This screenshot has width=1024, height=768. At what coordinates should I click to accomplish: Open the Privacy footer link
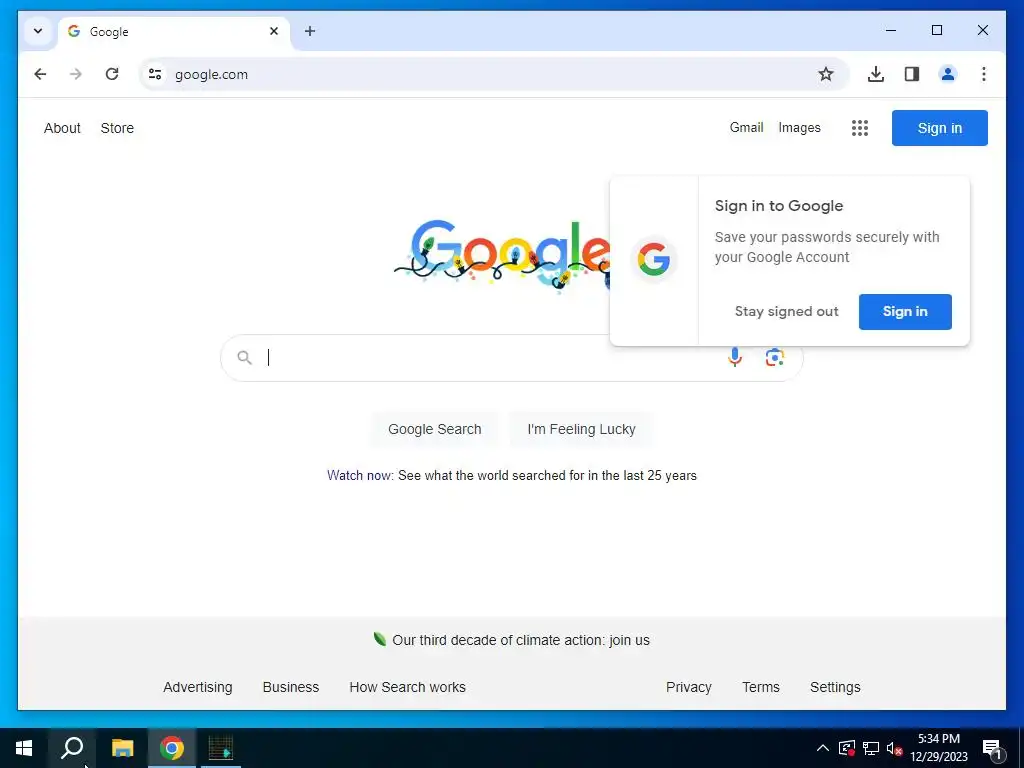(688, 687)
